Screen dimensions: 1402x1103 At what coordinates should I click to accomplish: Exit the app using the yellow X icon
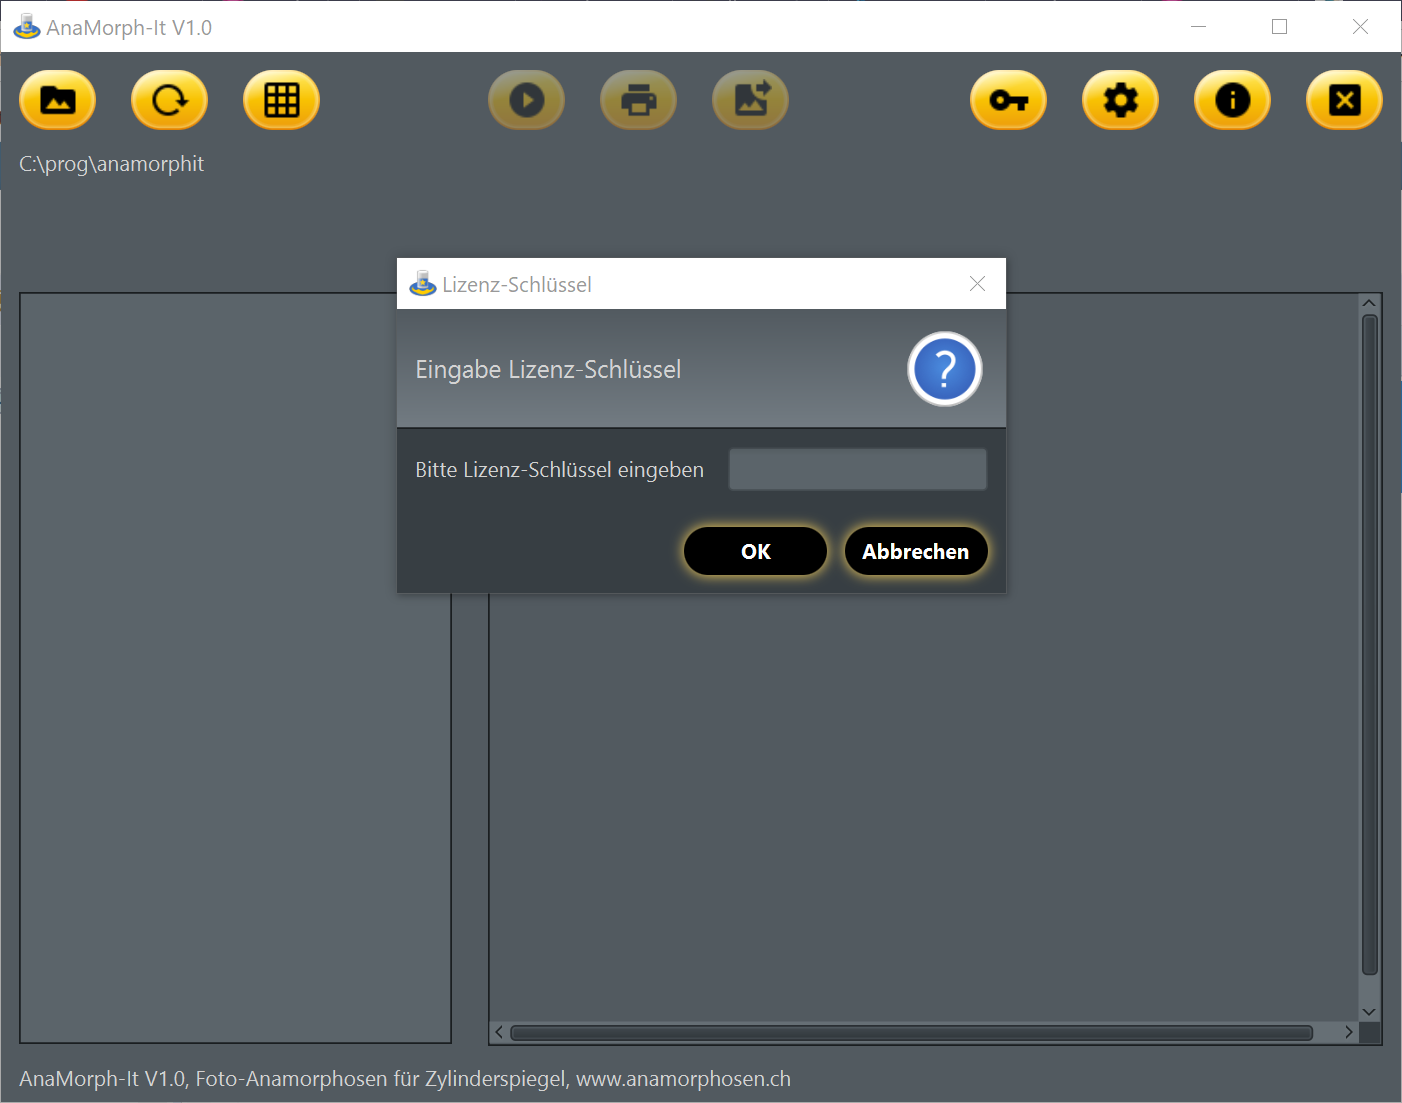pyautogui.click(x=1345, y=101)
